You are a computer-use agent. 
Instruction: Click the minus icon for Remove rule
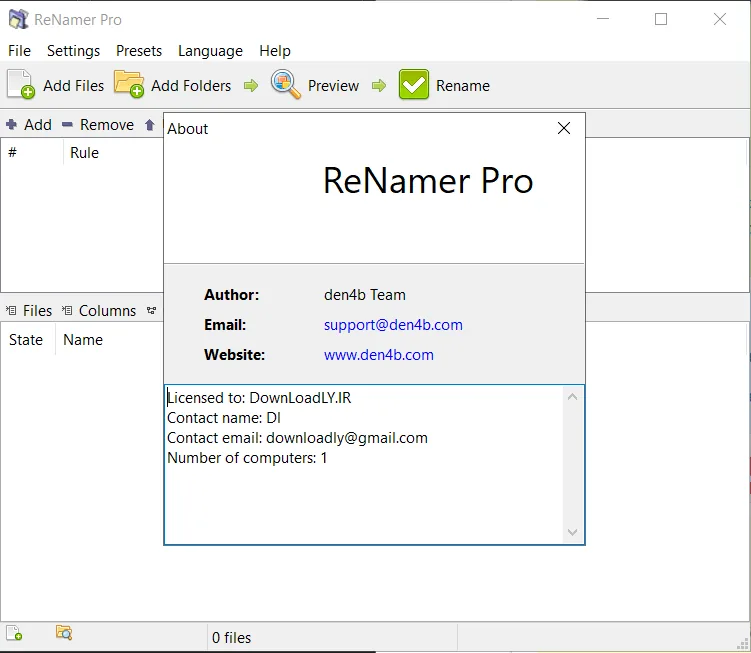pos(67,125)
